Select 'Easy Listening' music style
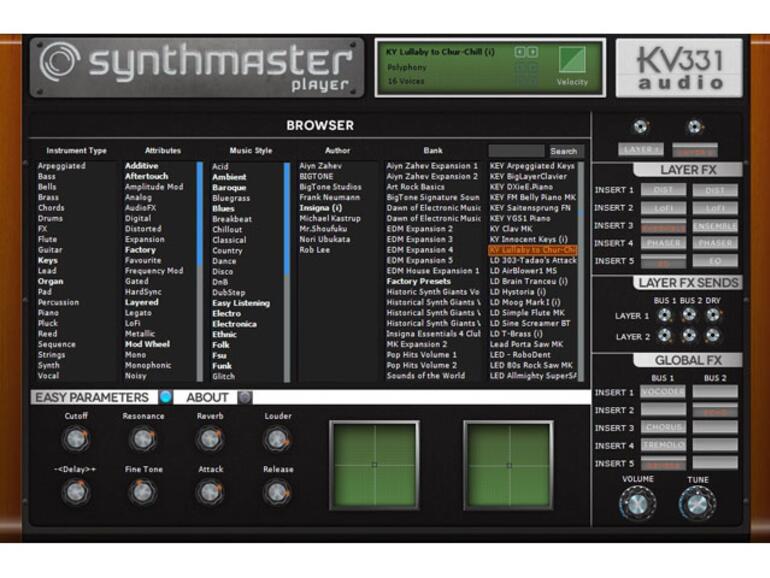770x578 pixels. pos(241,303)
